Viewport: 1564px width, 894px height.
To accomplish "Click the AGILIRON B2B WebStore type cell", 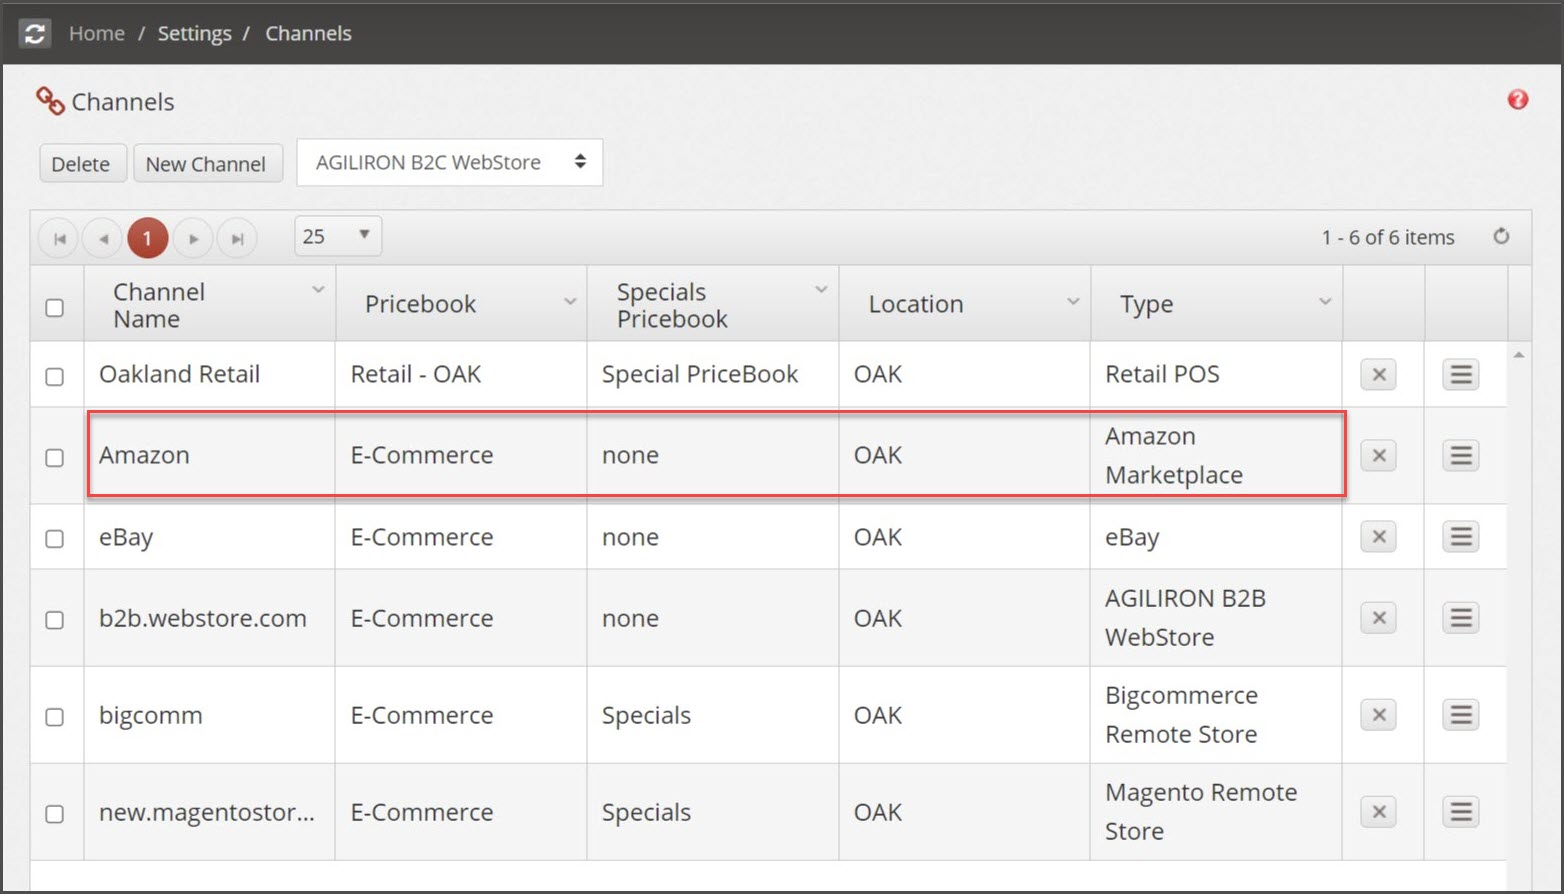I will click(1215, 618).
